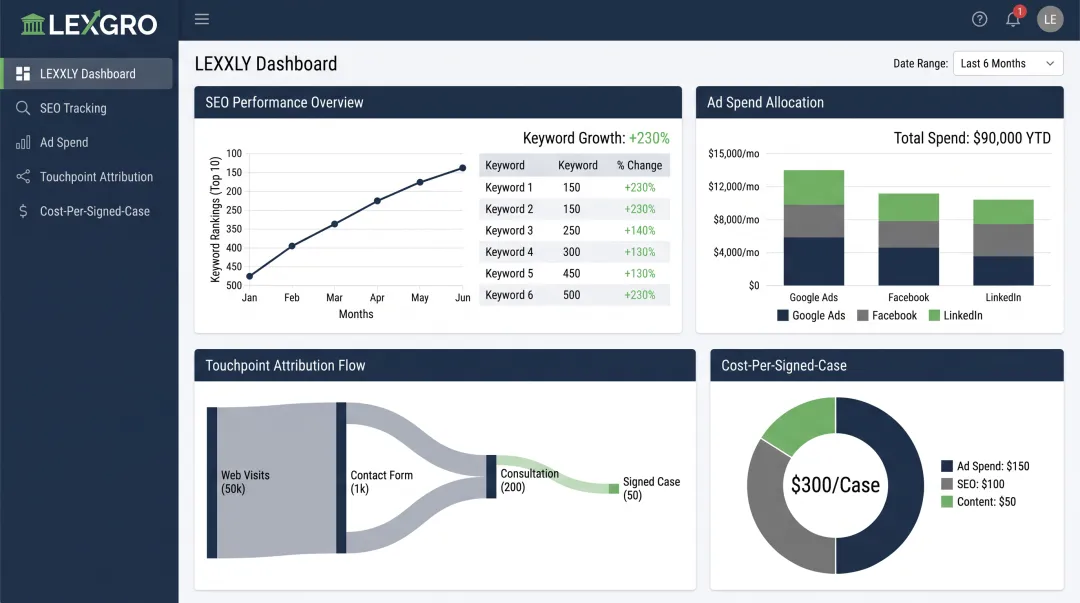
Task: Click Total Spend: $90,000 YTD text
Action: pos(972,138)
